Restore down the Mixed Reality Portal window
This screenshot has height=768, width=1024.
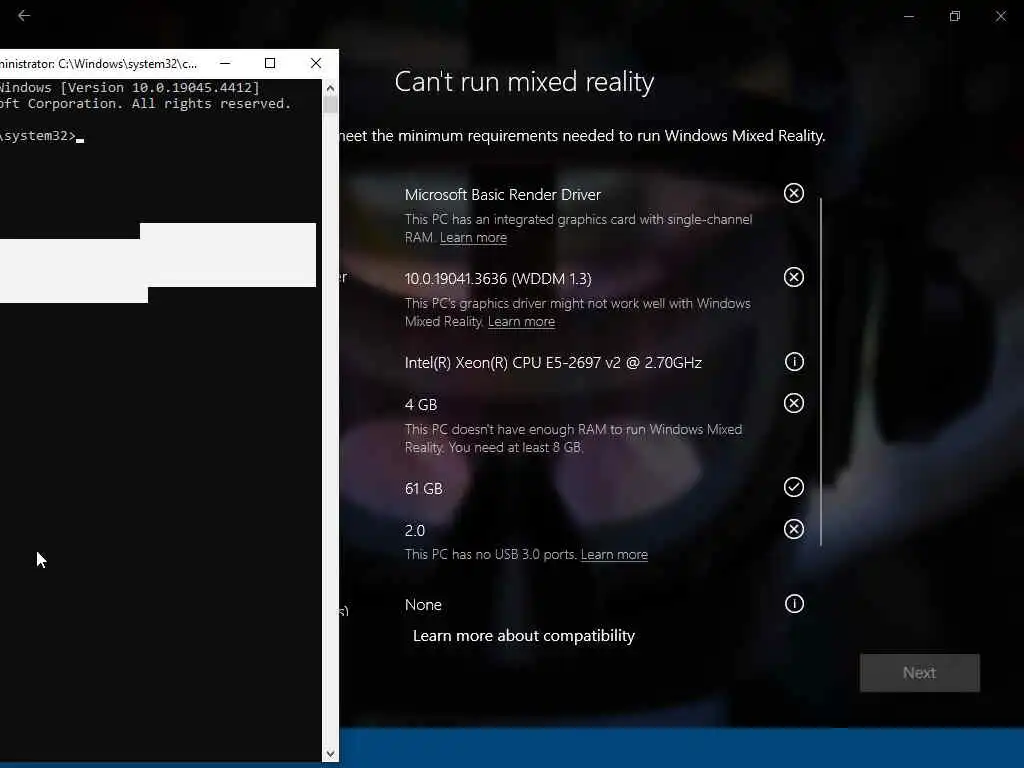955,16
